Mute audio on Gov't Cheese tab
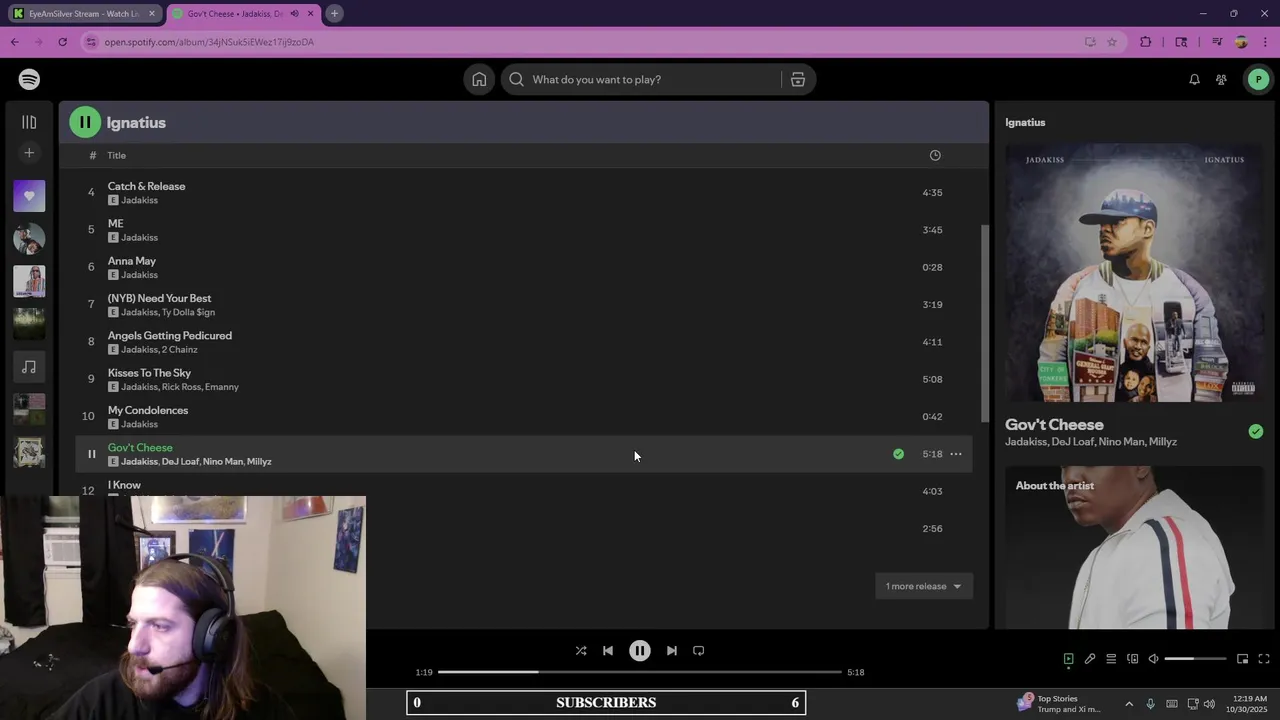The height and width of the screenshot is (720, 1280). [294, 14]
